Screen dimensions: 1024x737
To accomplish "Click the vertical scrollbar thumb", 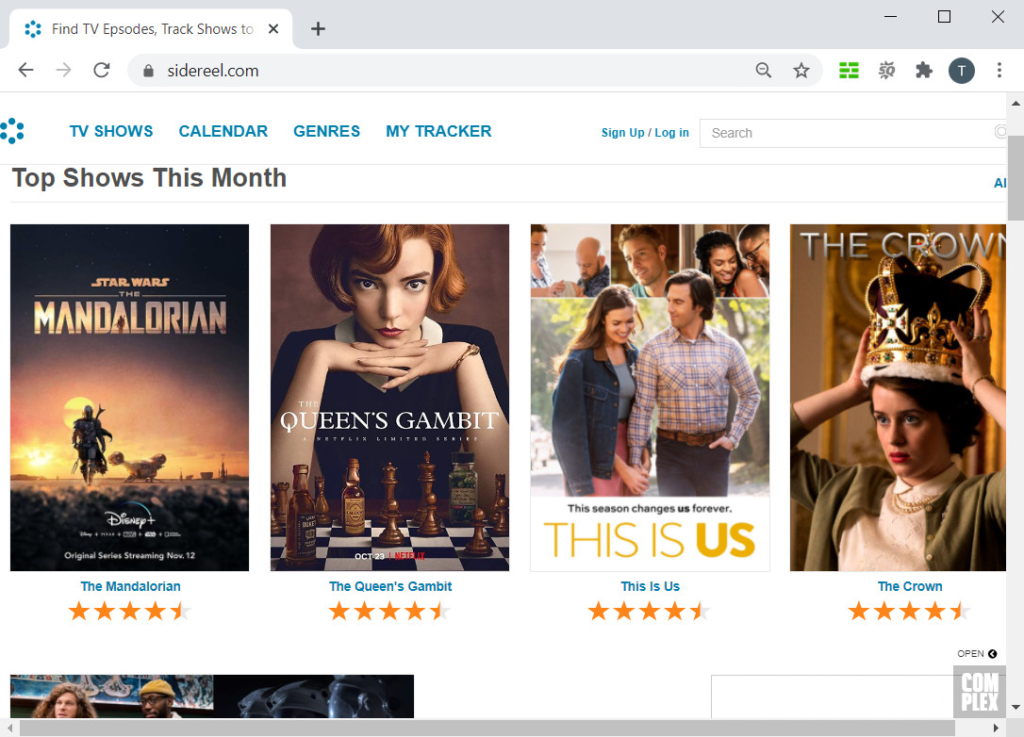I will 1016,178.
